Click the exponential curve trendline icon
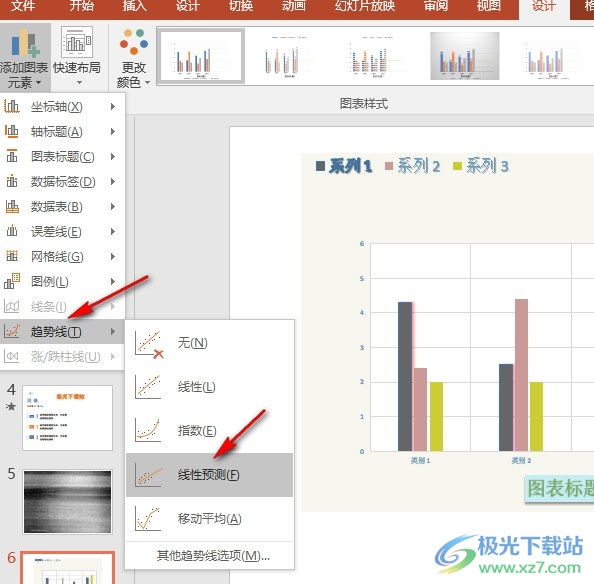Screen dimensions: 594x584 [x=148, y=431]
